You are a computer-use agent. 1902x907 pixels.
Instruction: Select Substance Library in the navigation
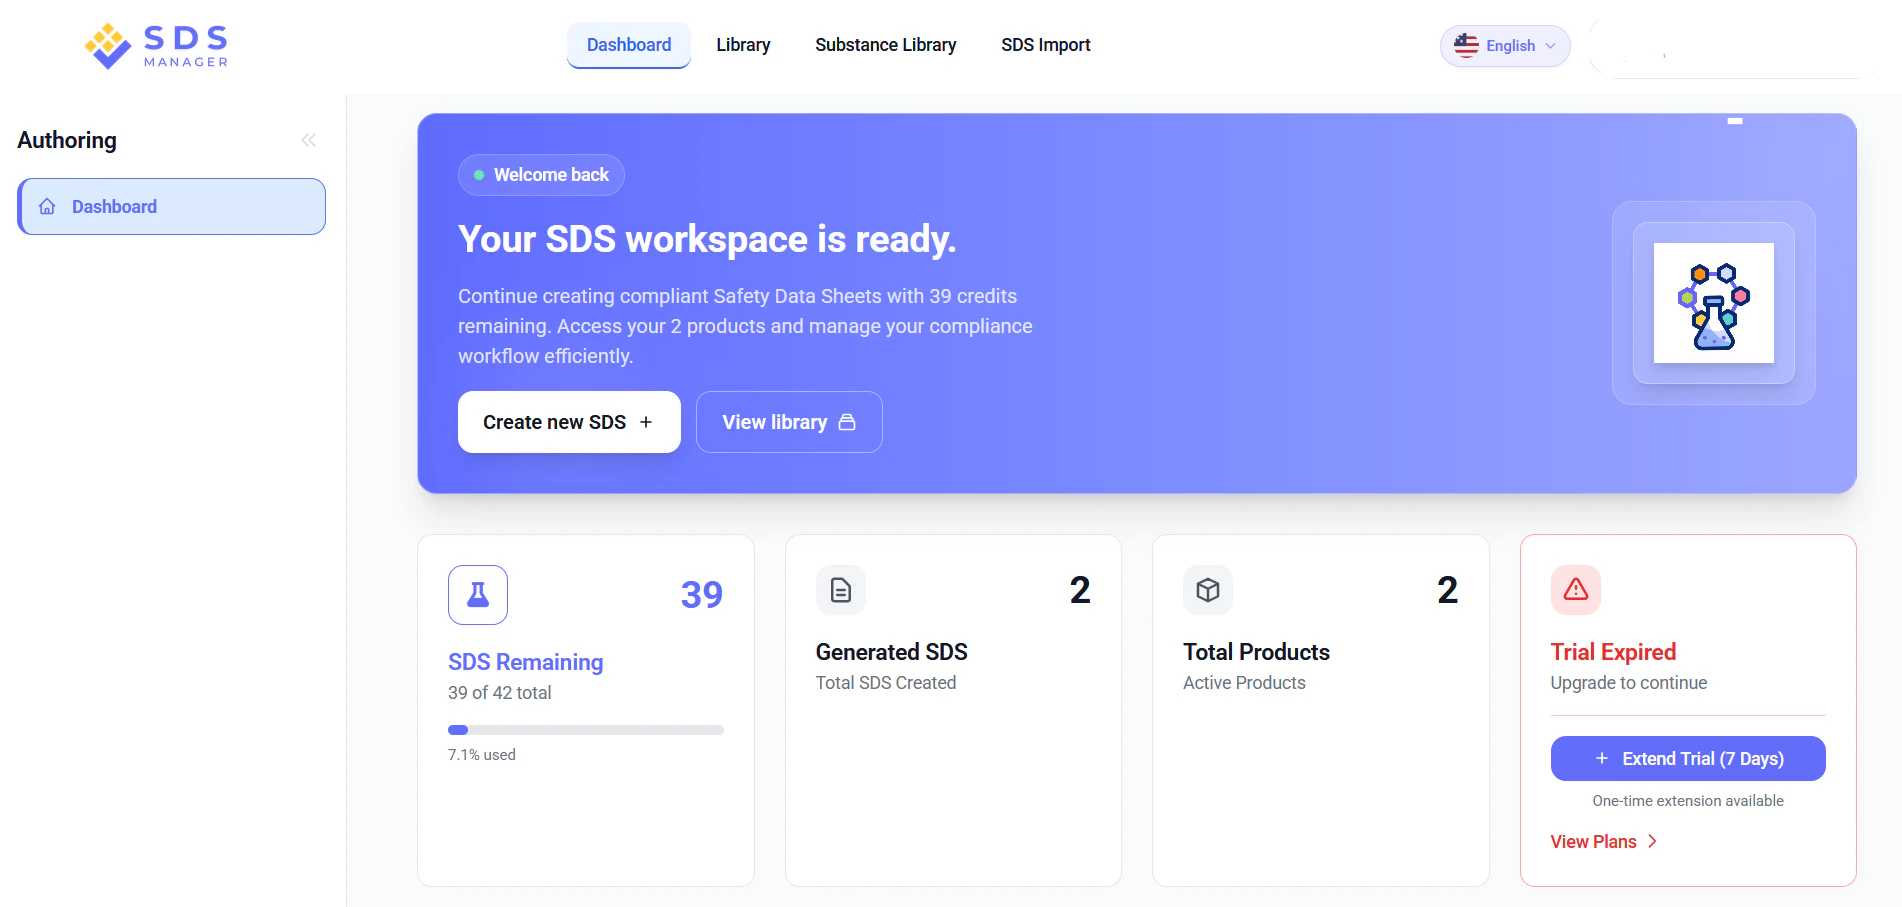(x=885, y=45)
